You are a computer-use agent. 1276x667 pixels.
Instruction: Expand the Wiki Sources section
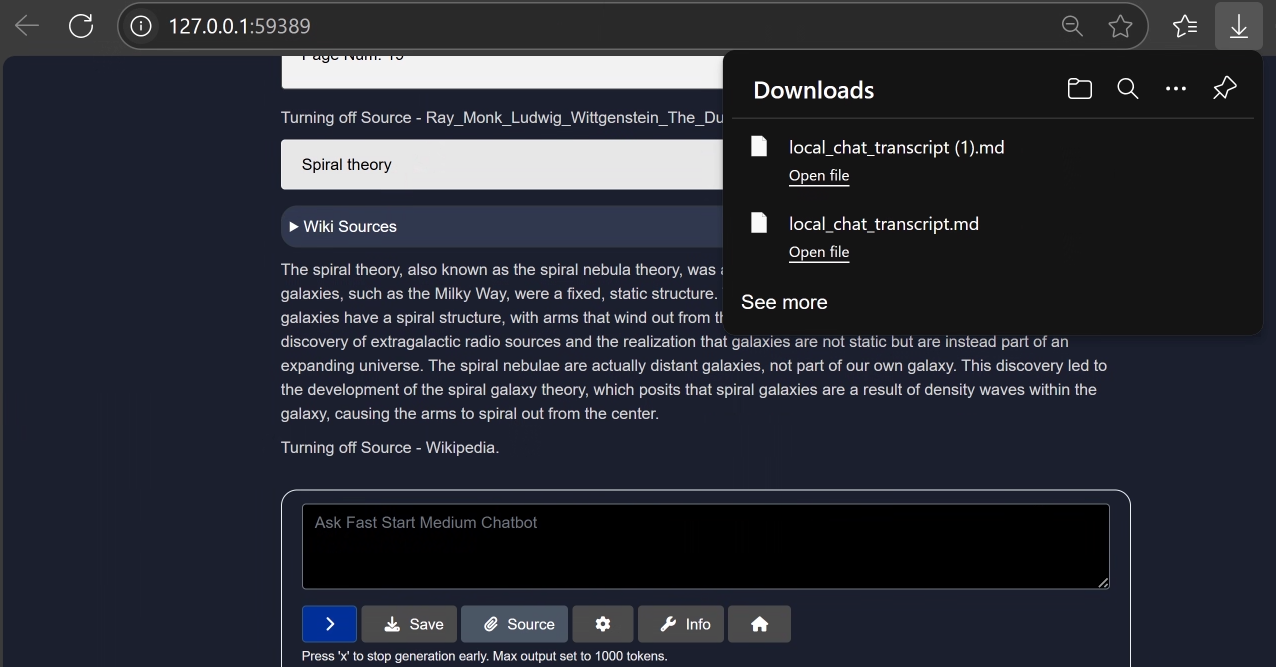343,227
